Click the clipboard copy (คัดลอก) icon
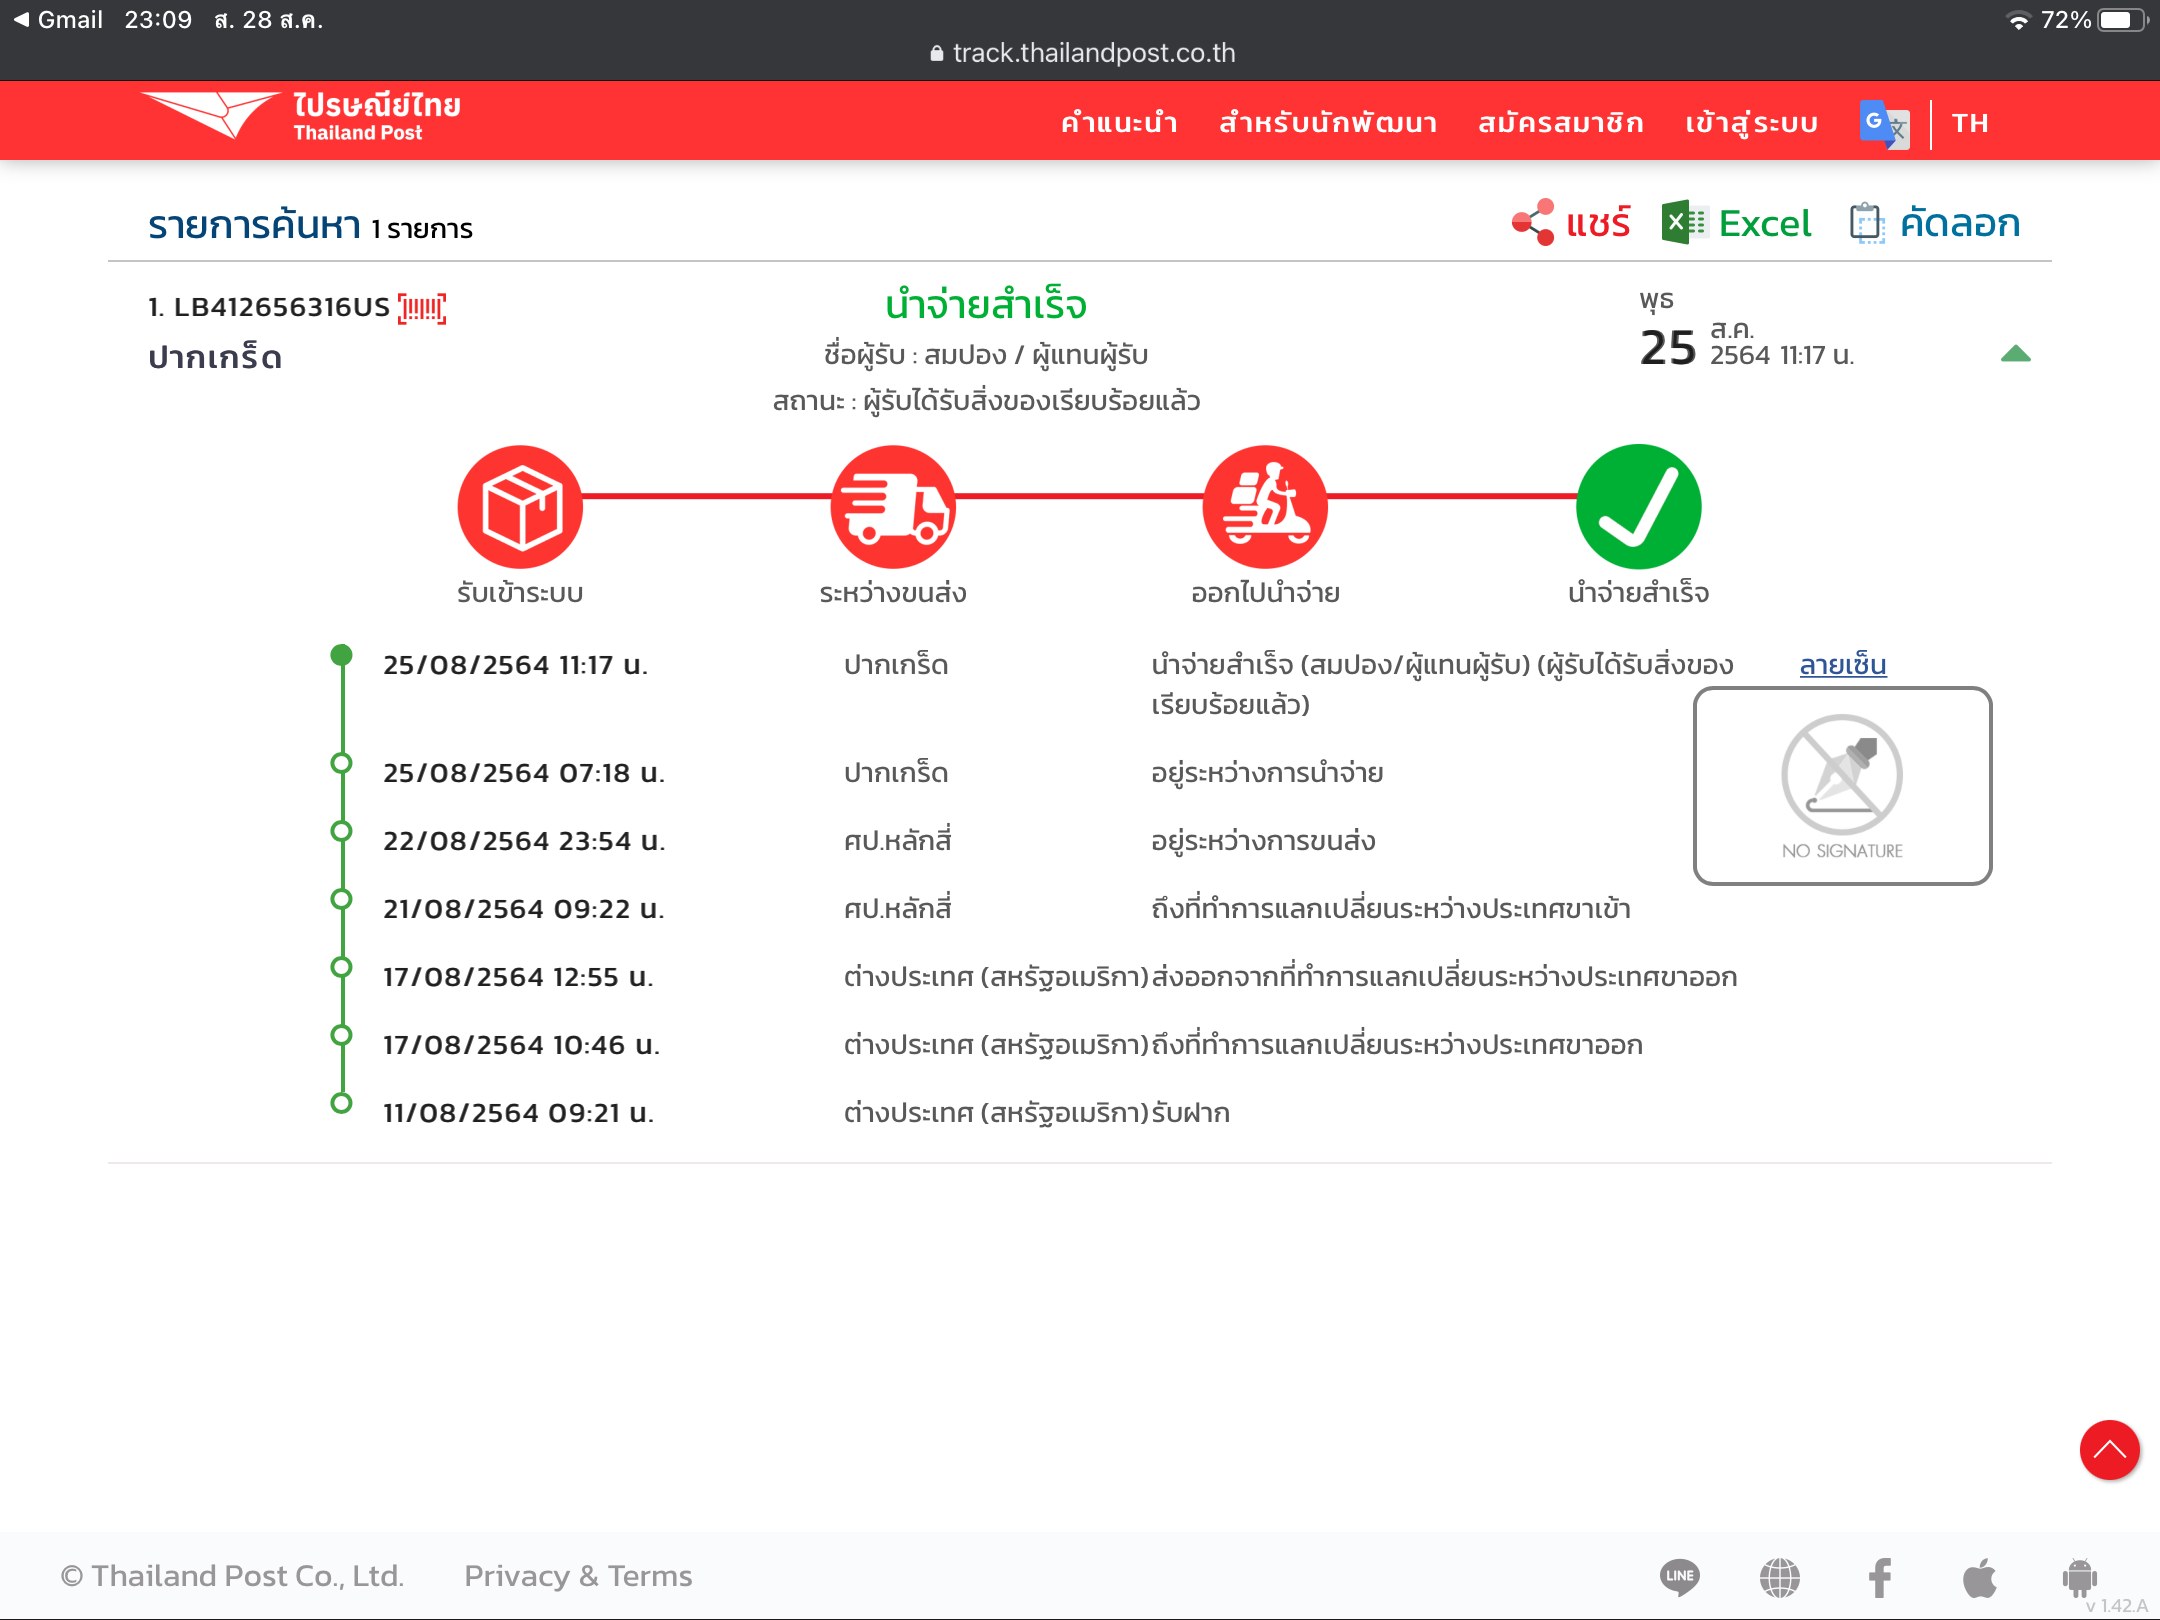The height and width of the screenshot is (1620, 2160). click(x=1866, y=222)
